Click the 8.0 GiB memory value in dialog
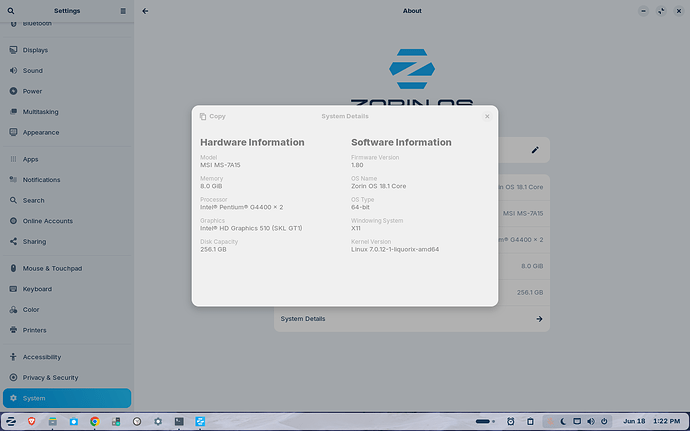This screenshot has width=690, height=431. 211,186
